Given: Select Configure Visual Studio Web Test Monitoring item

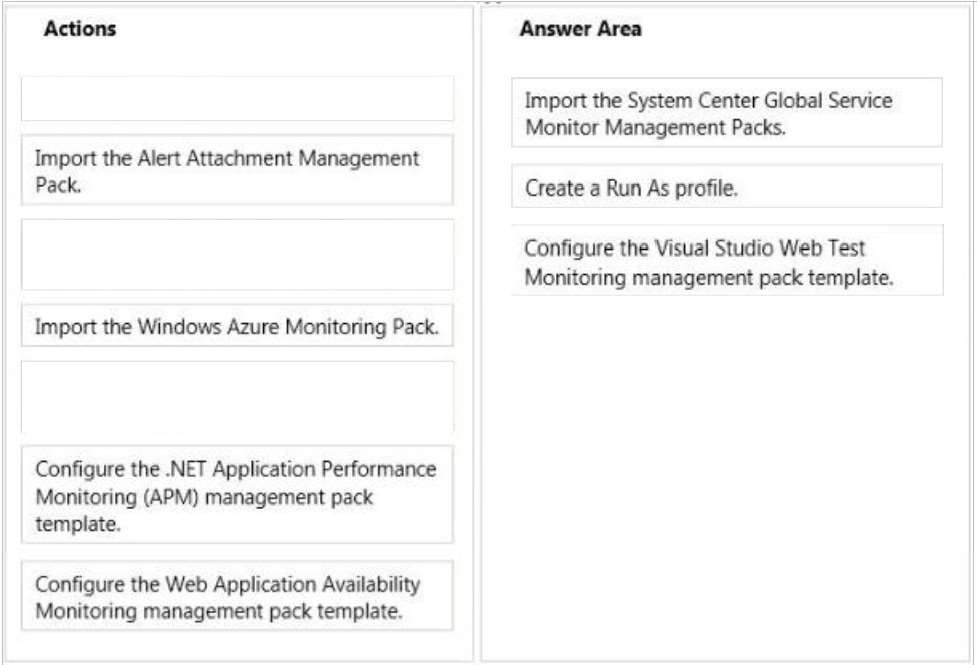Looking at the screenshot, I should click(x=727, y=261).
